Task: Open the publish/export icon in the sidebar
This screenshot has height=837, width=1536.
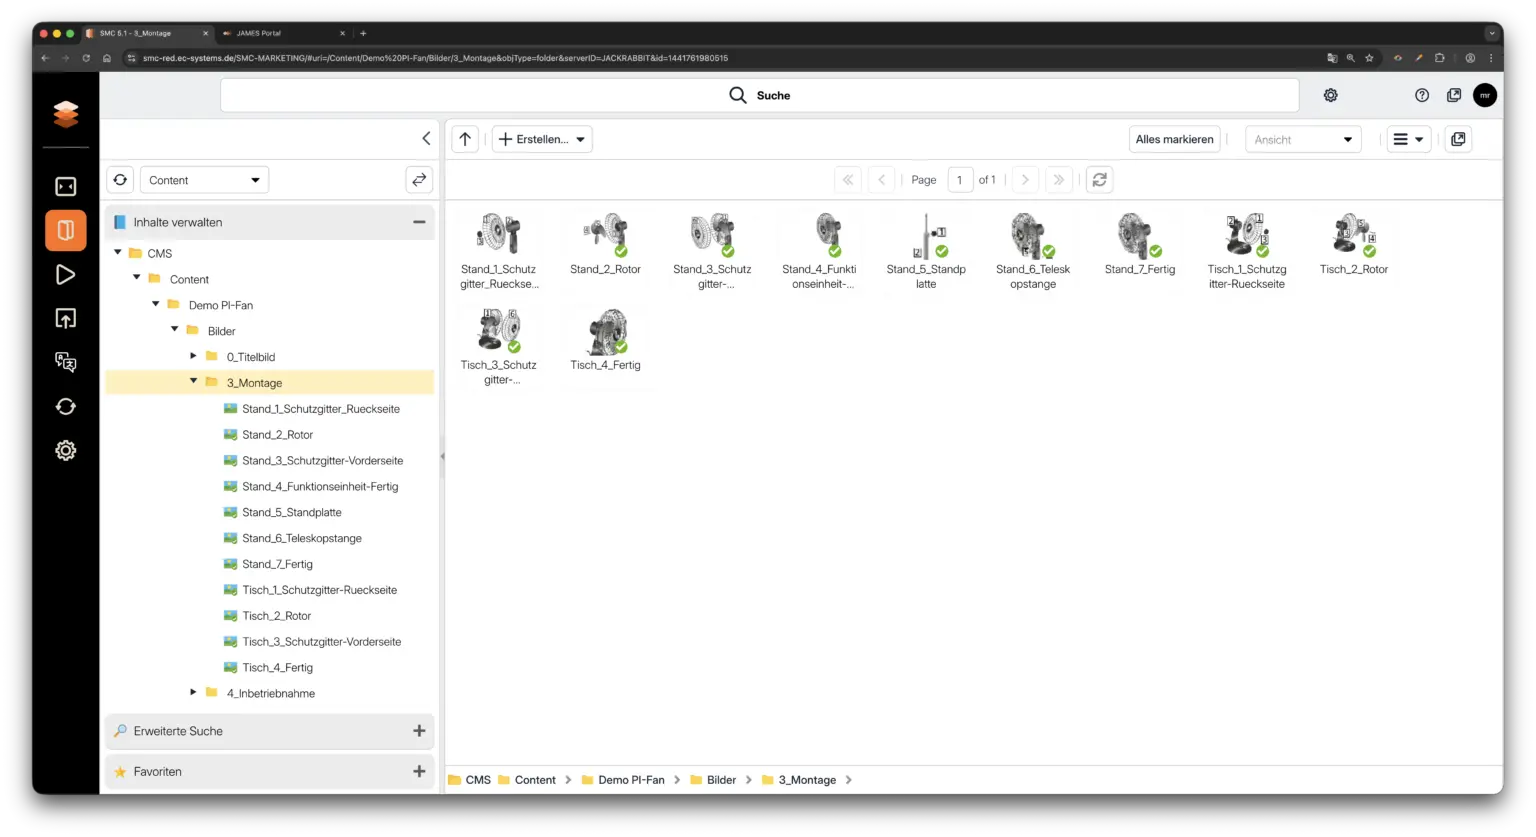Action: tap(65, 318)
